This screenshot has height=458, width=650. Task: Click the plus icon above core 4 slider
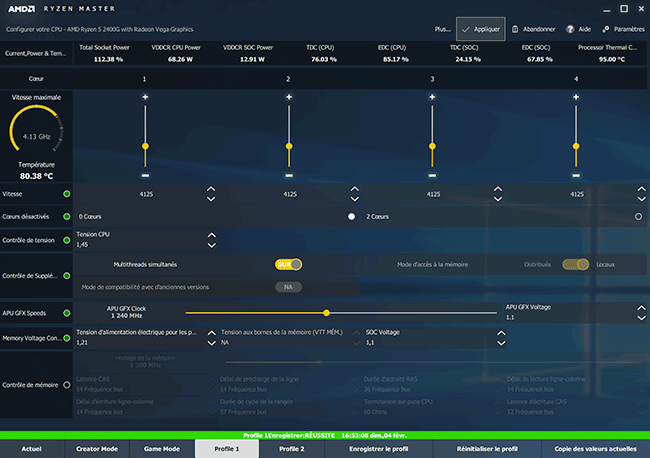(x=577, y=97)
